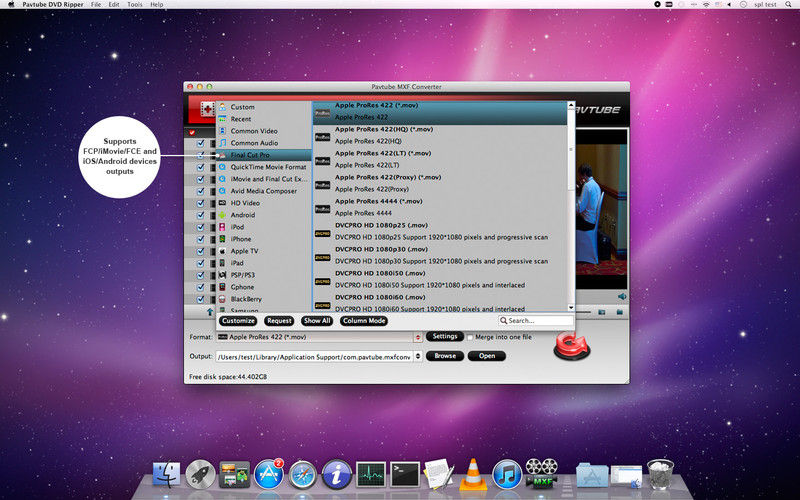Screen dimensions: 800x500
Task: Choose the Common Video category
Action: pos(264,131)
